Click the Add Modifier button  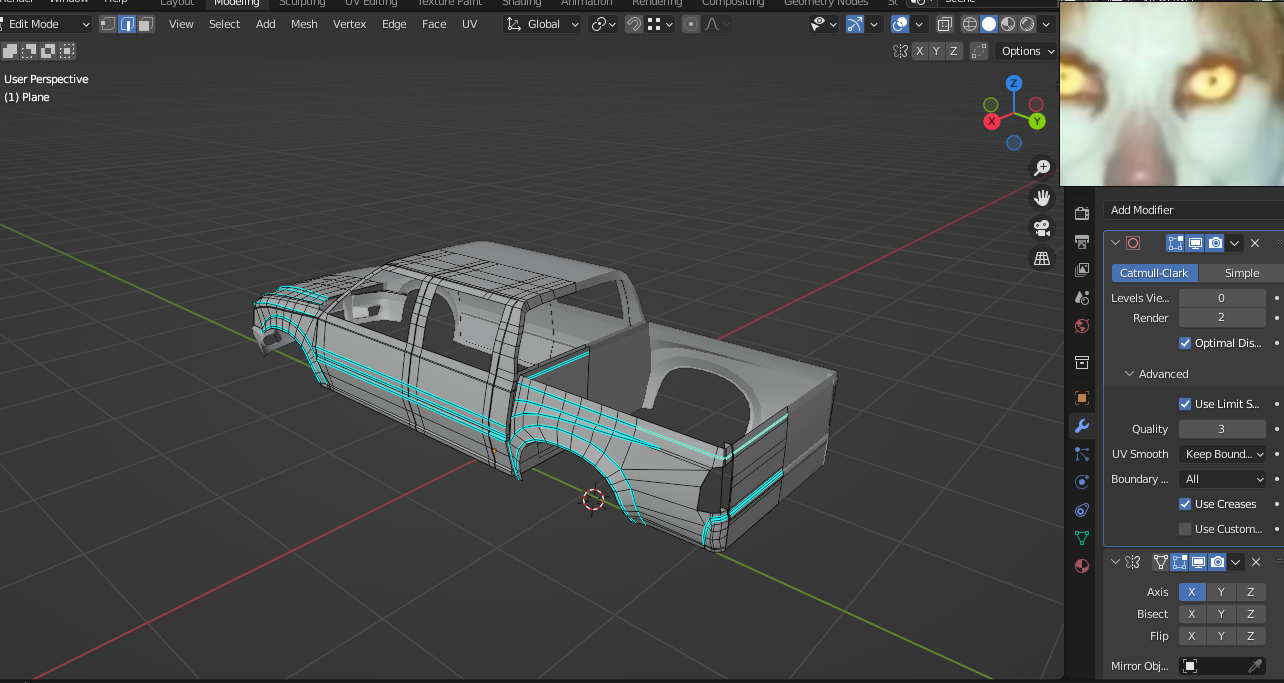coord(1193,210)
